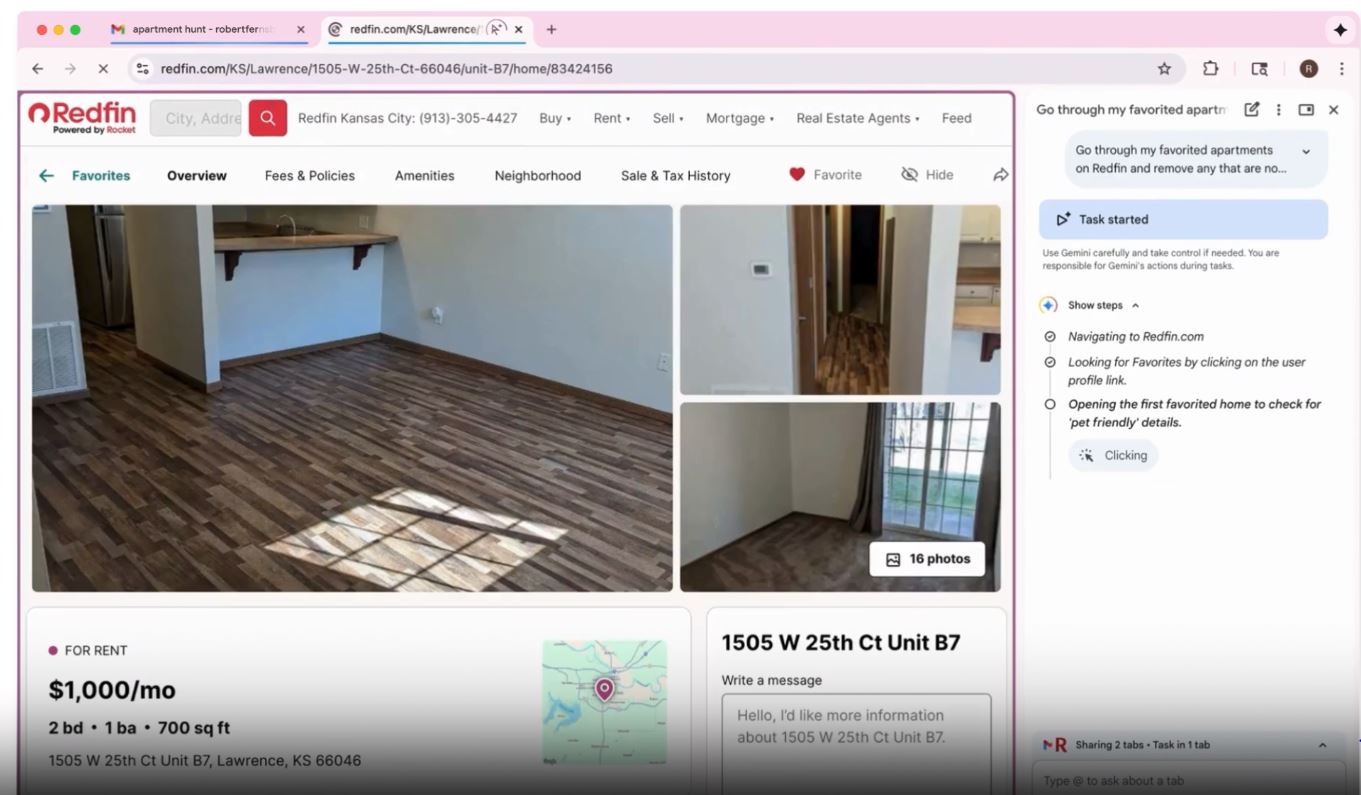Open the Gemini panel three-dot menu
This screenshot has height=795, width=1361.
coord(1278,110)
